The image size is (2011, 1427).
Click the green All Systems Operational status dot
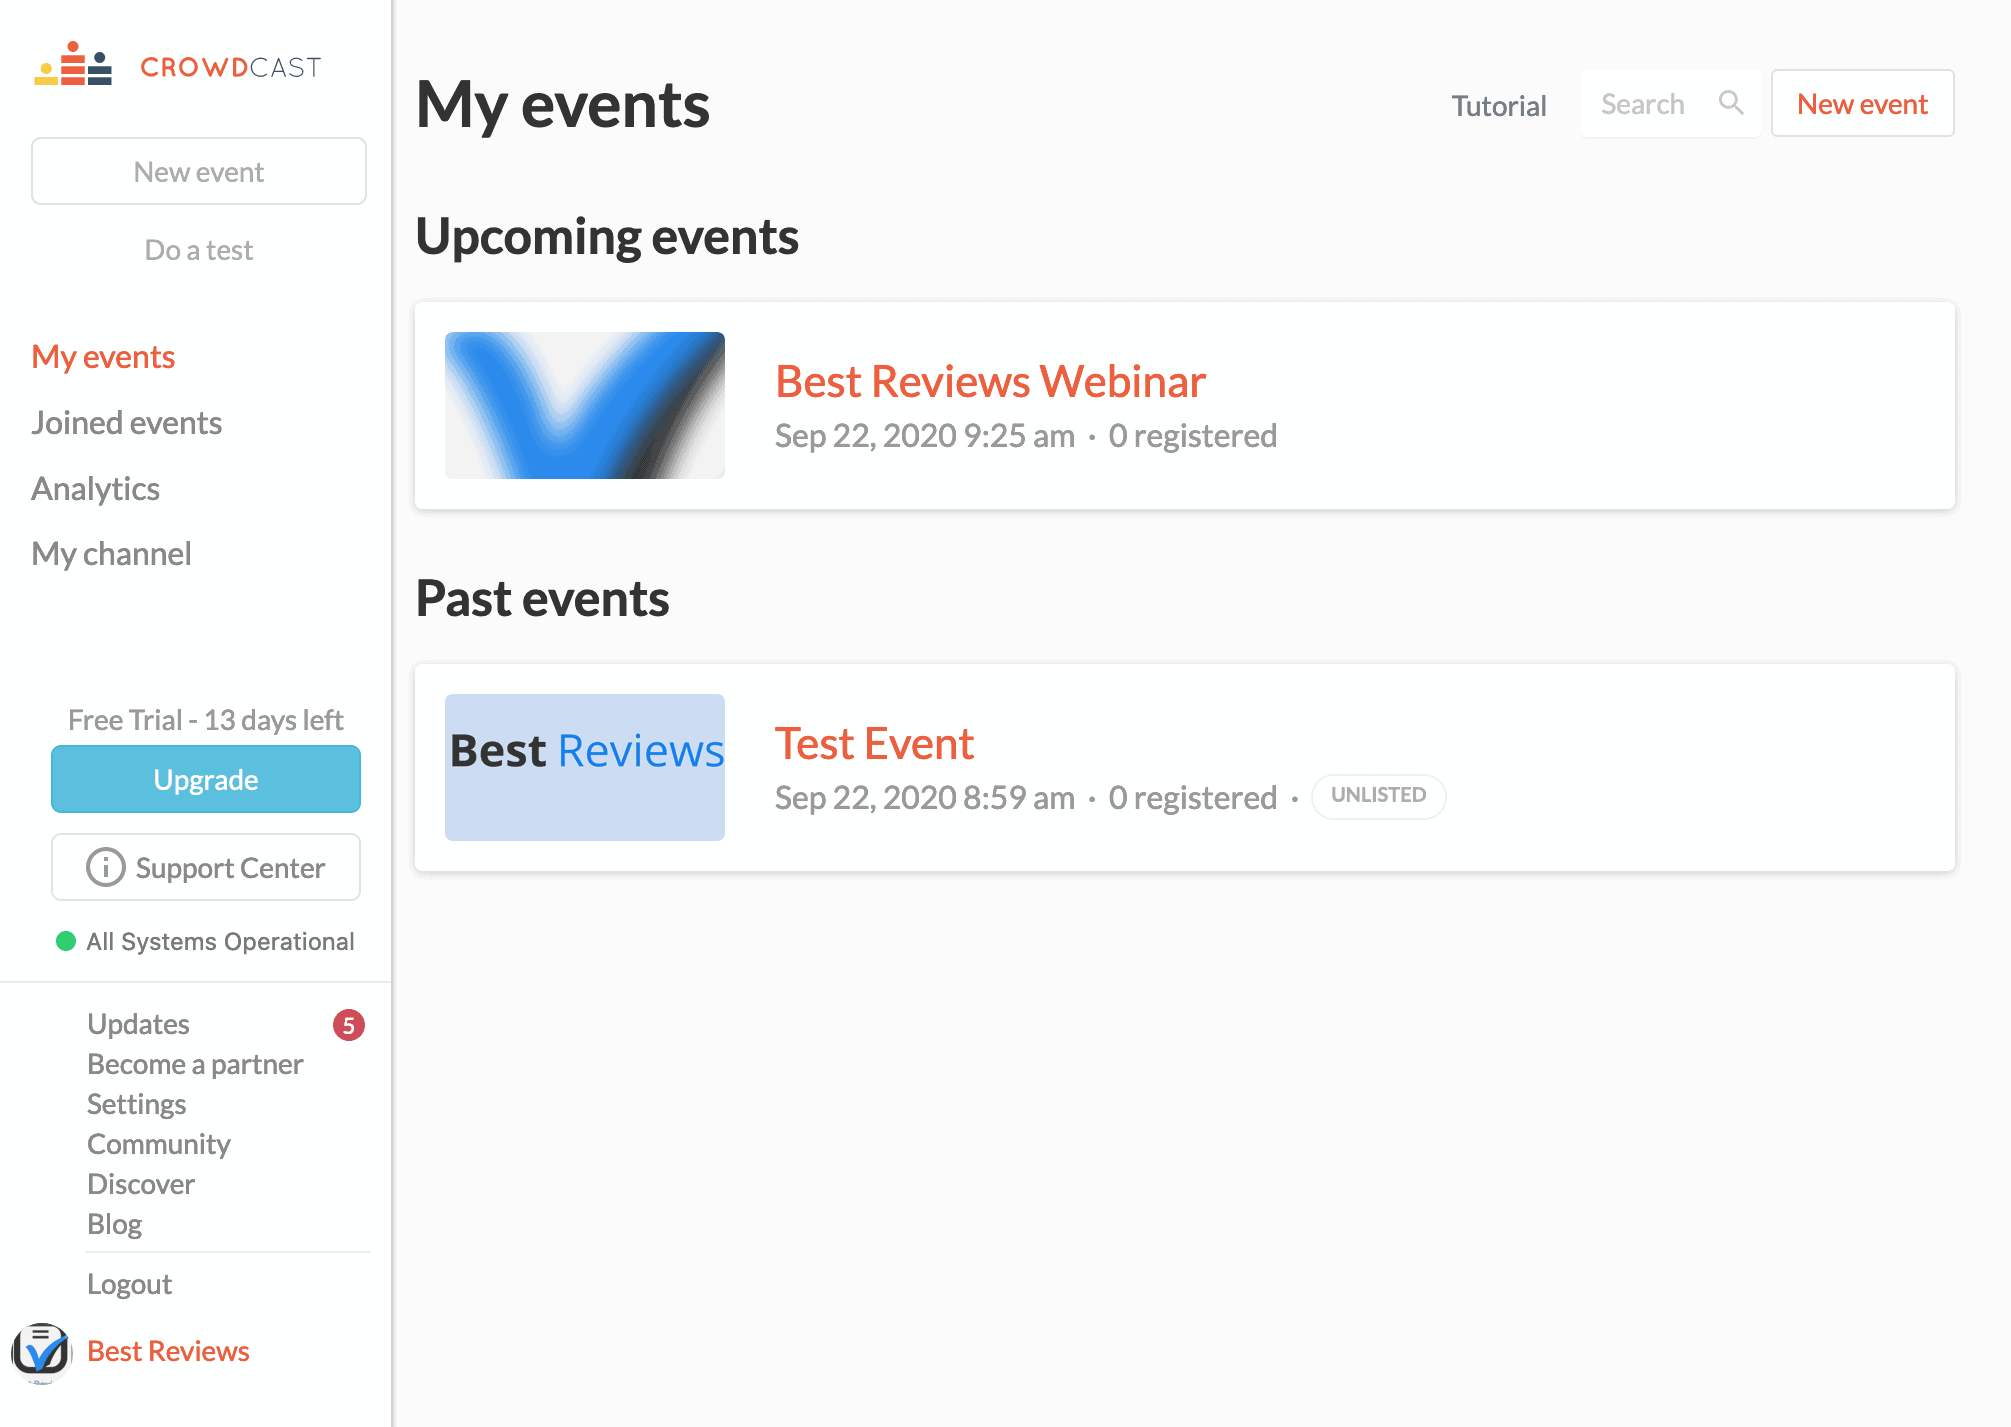point(64,940)
